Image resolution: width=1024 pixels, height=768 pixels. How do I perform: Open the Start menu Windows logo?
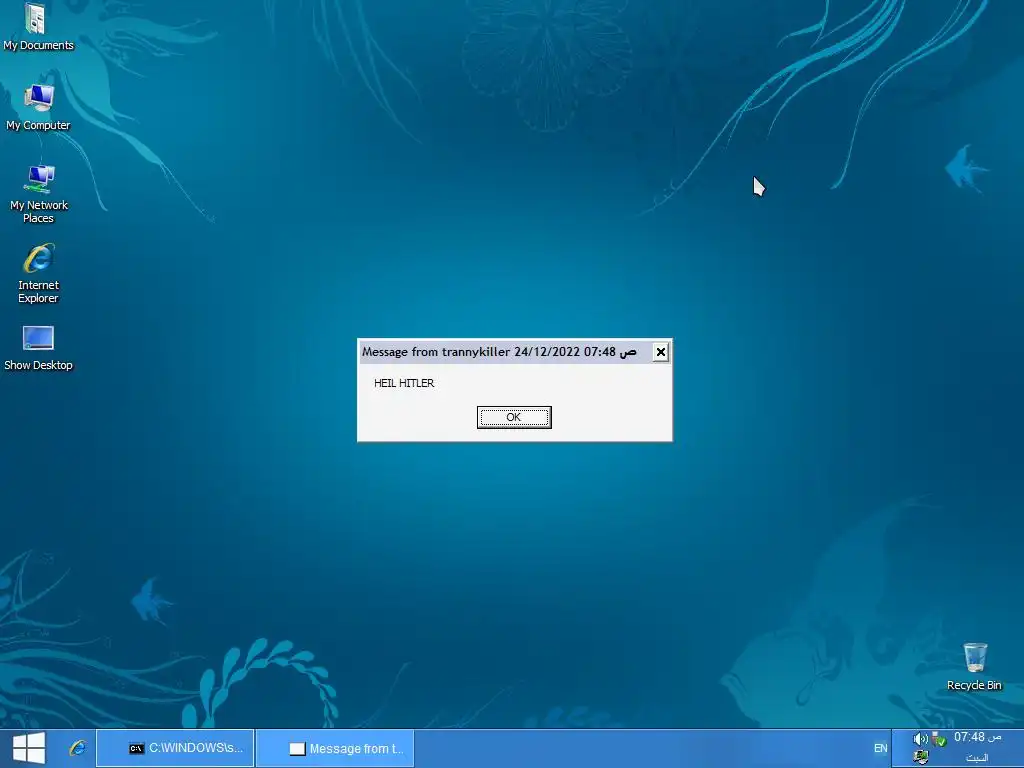point(29,748)
